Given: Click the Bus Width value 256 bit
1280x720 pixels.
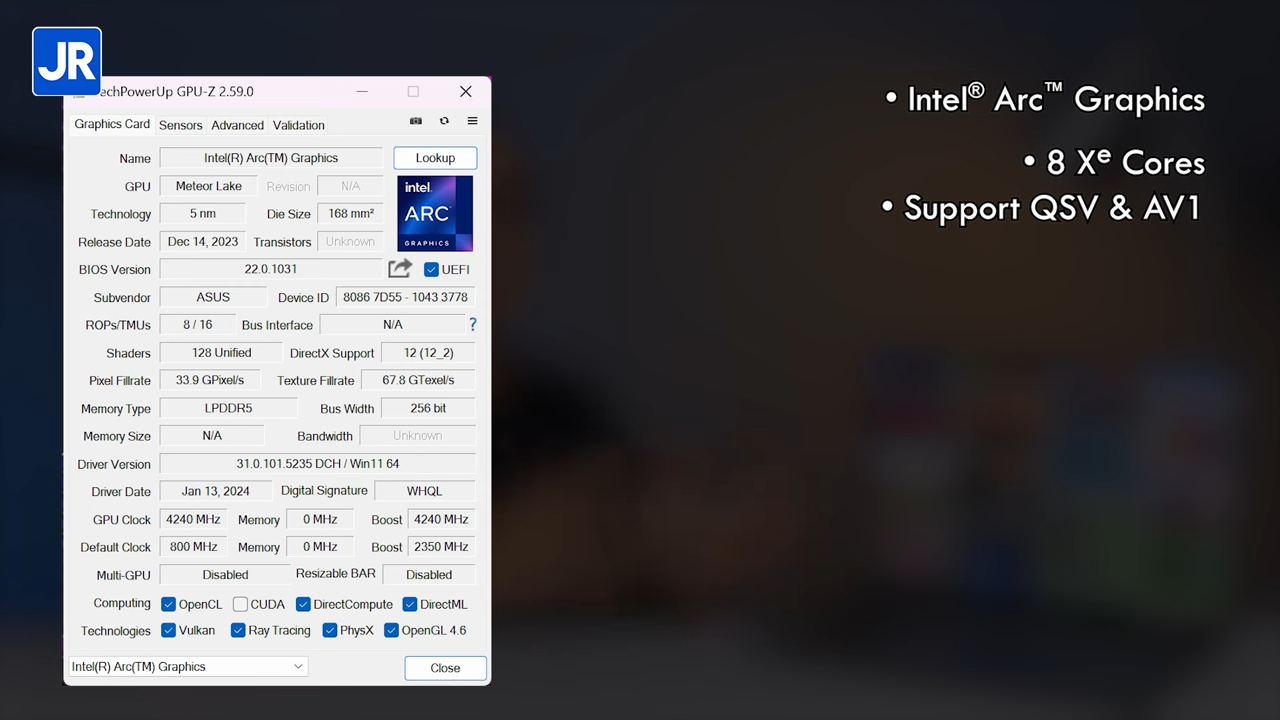Looking at the screenshot, I should point(428,408).
